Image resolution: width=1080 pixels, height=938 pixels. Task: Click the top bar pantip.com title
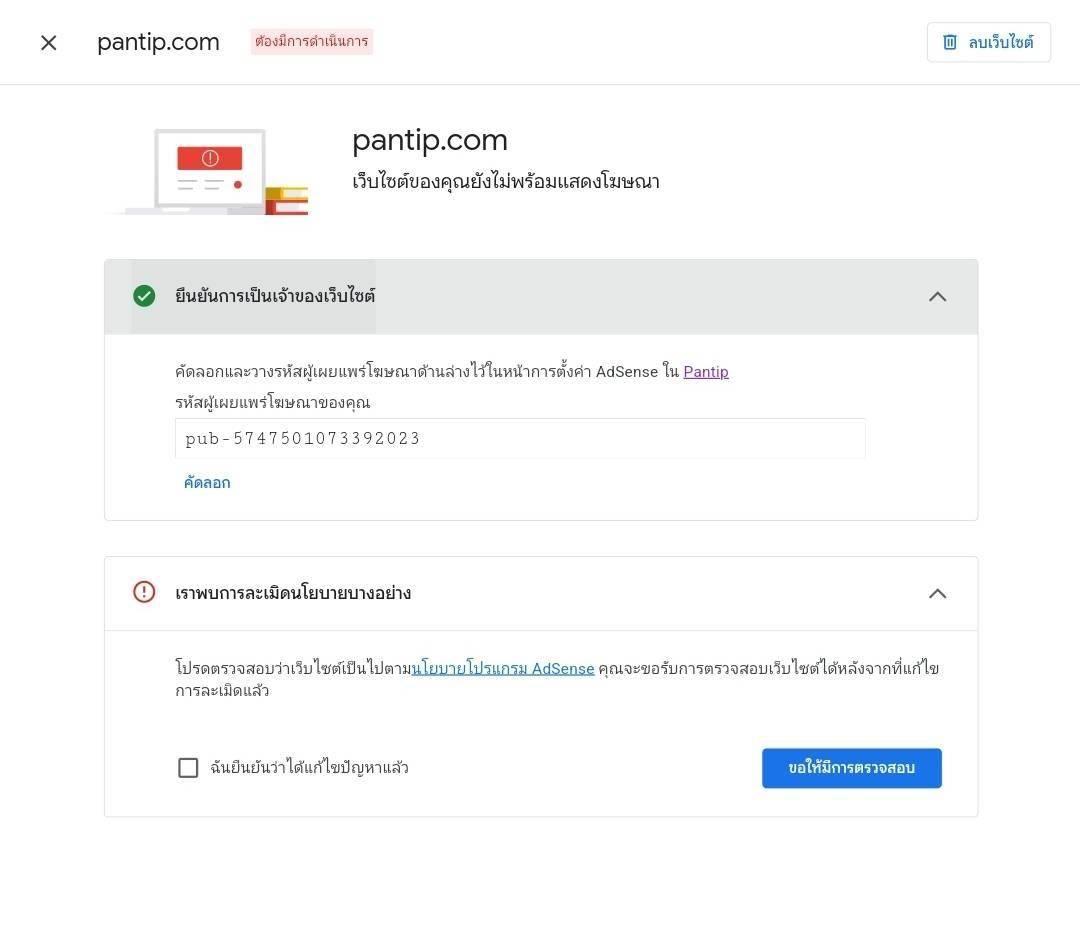(158, 42)
